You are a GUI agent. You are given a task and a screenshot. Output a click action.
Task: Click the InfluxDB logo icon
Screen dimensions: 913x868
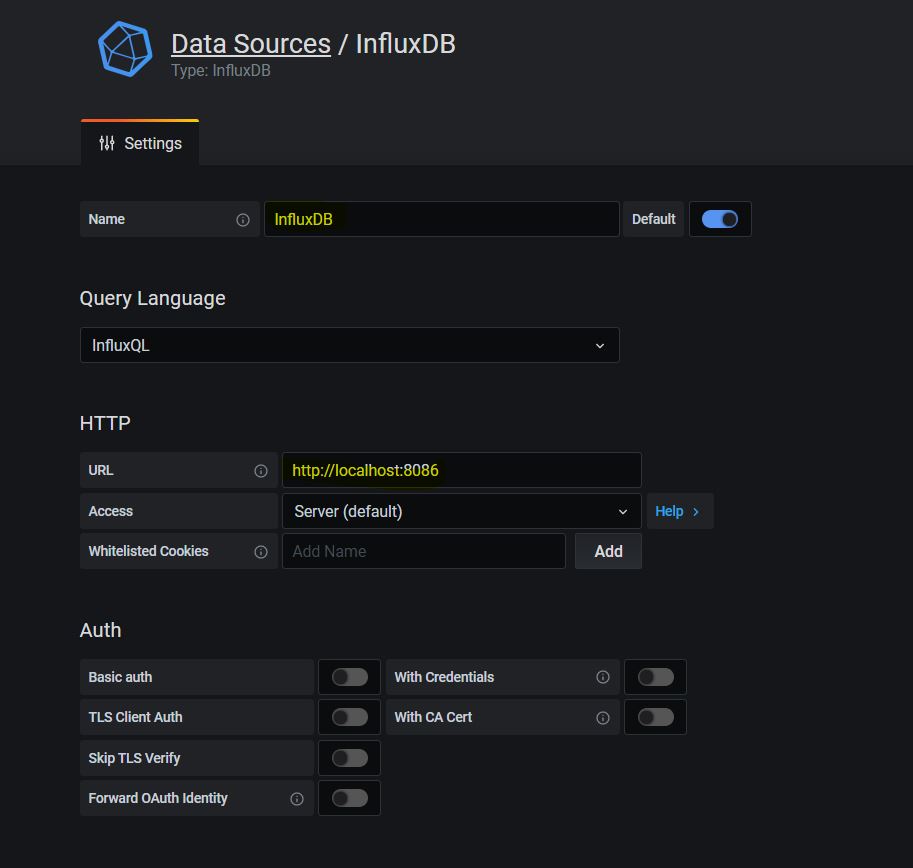pos(125,49)
